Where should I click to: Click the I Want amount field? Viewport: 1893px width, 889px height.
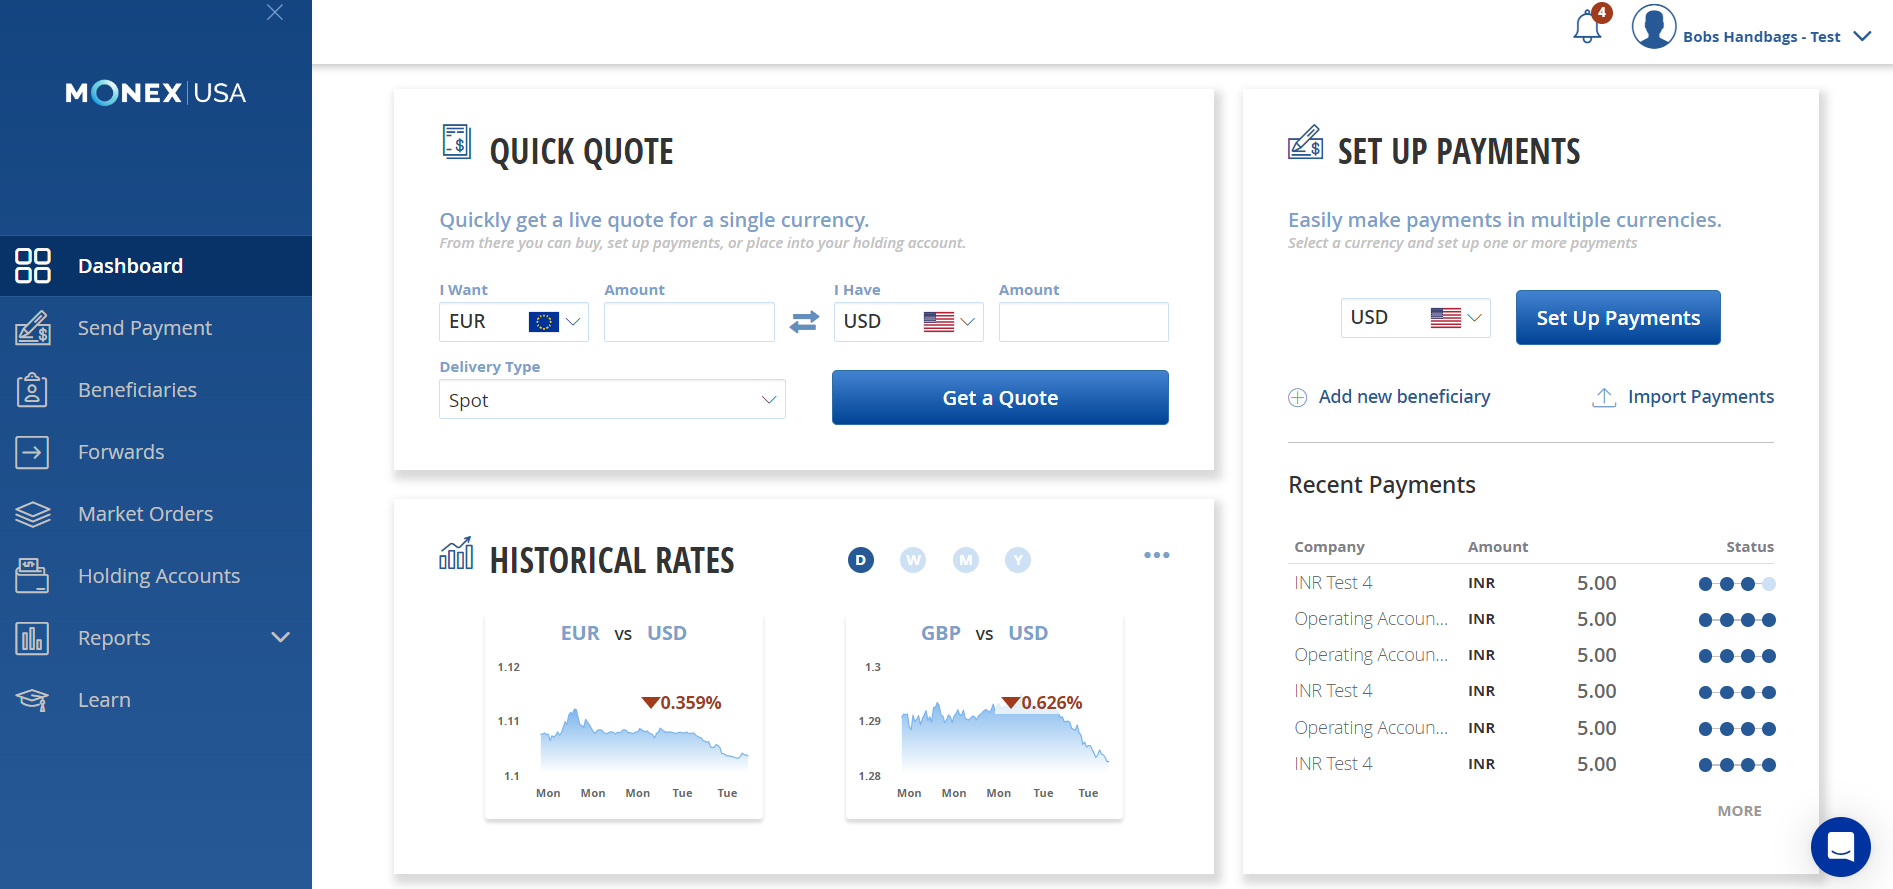coord(689,322)
